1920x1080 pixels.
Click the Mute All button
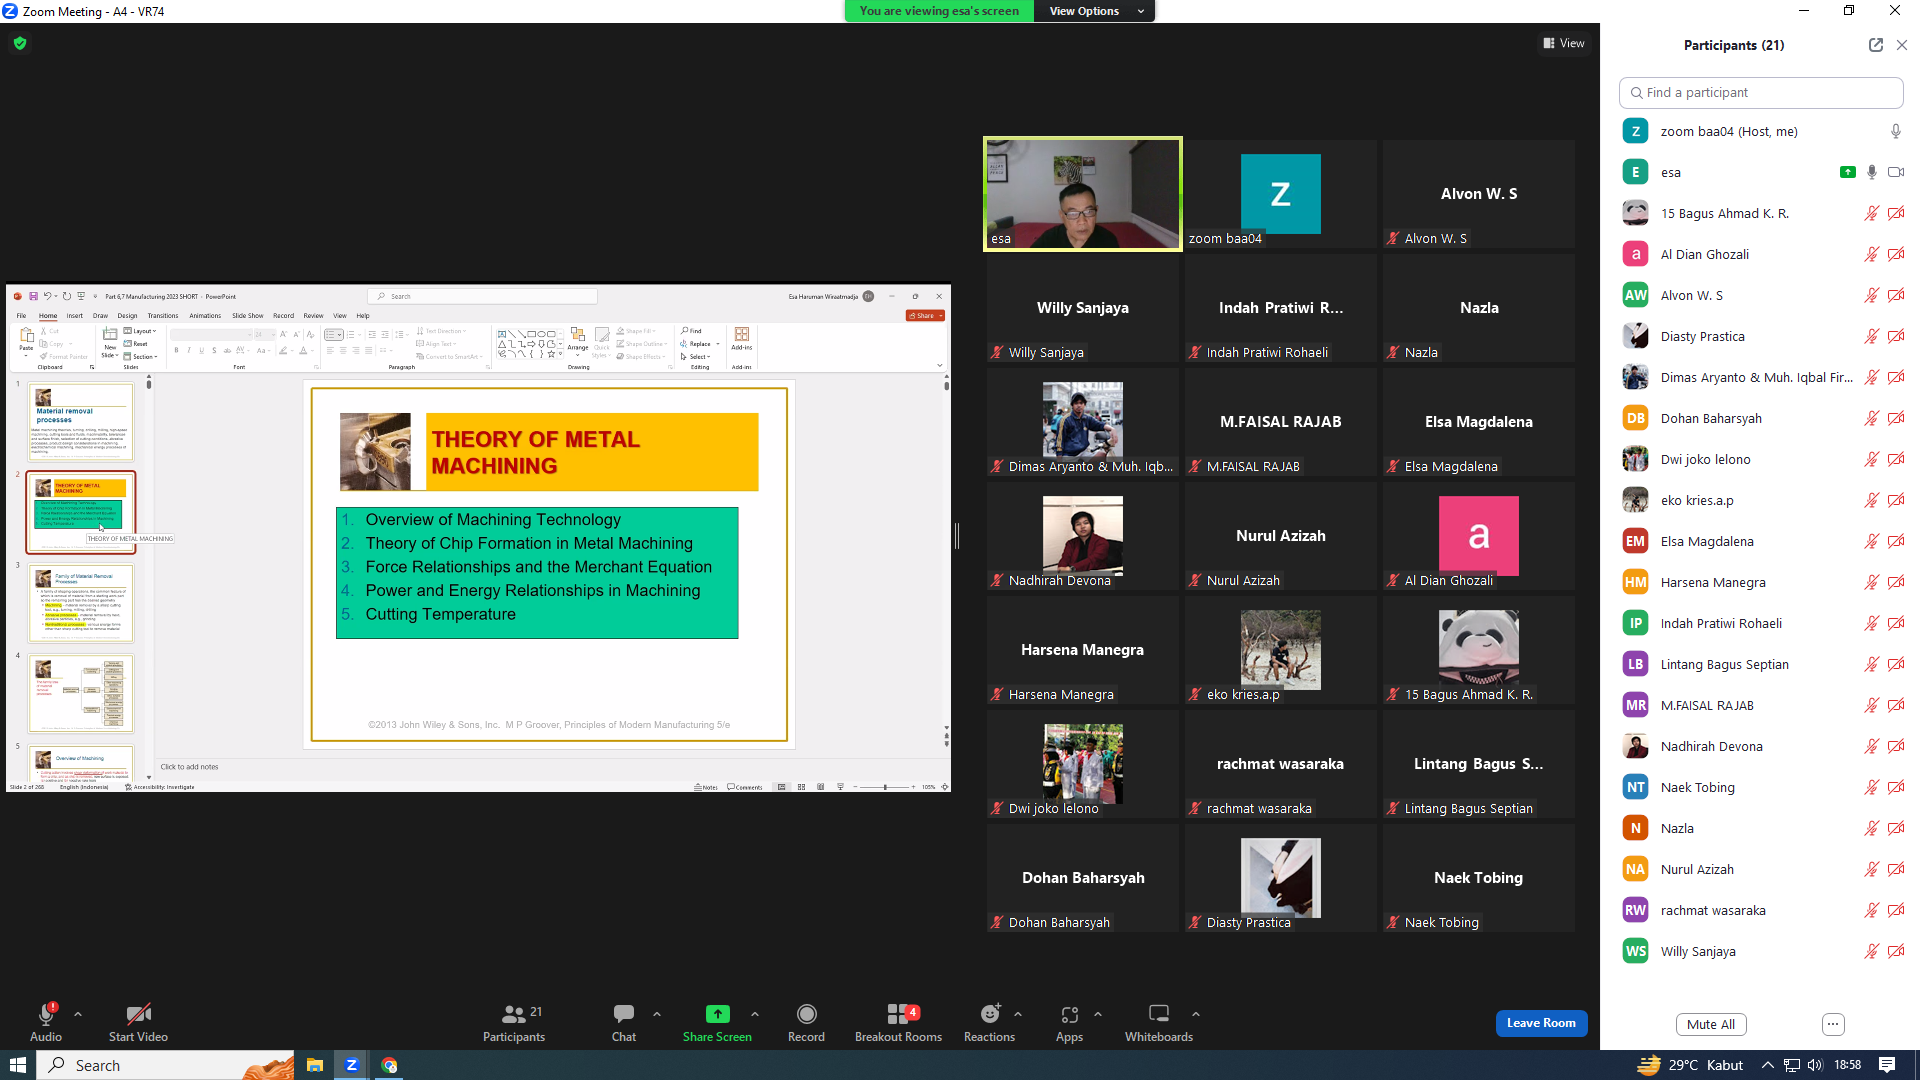[x=1711, y=1024]
